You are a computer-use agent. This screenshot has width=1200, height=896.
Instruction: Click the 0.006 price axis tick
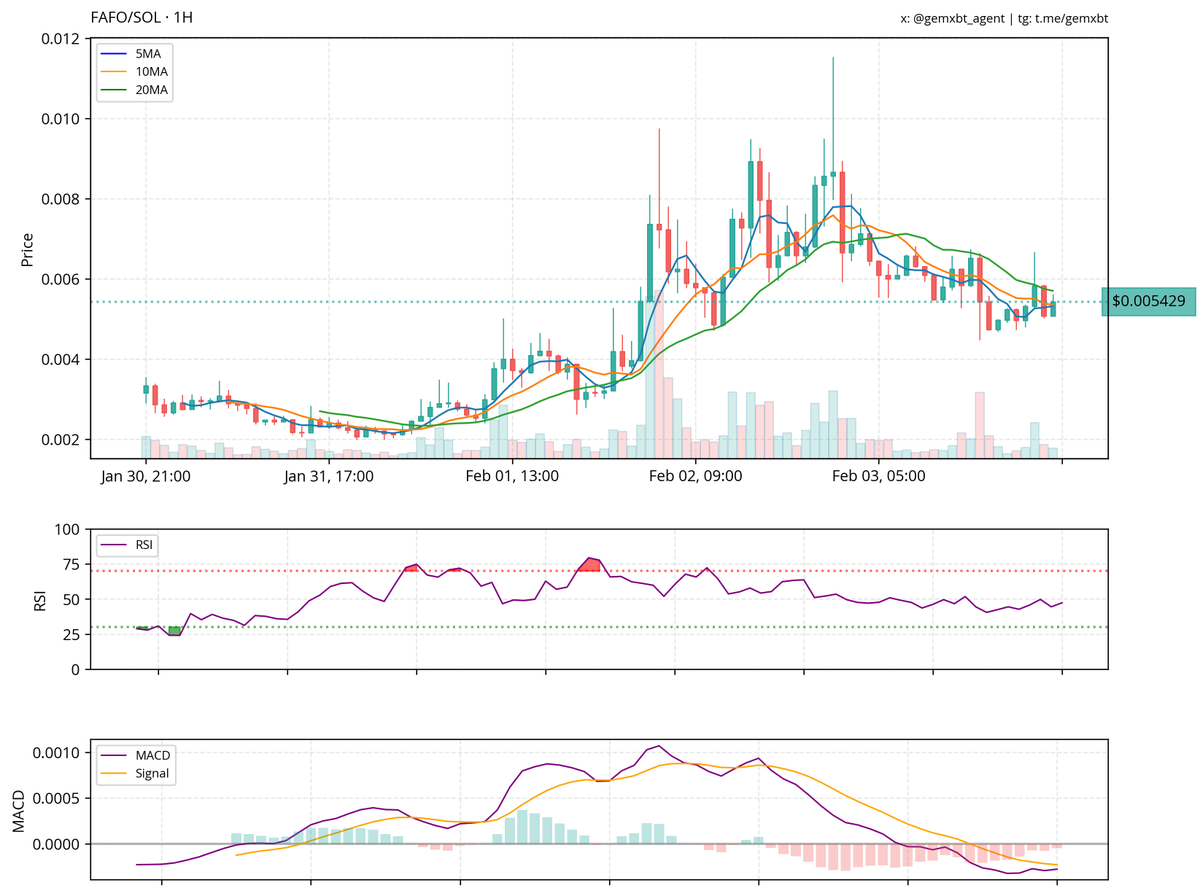coord(61,279)
